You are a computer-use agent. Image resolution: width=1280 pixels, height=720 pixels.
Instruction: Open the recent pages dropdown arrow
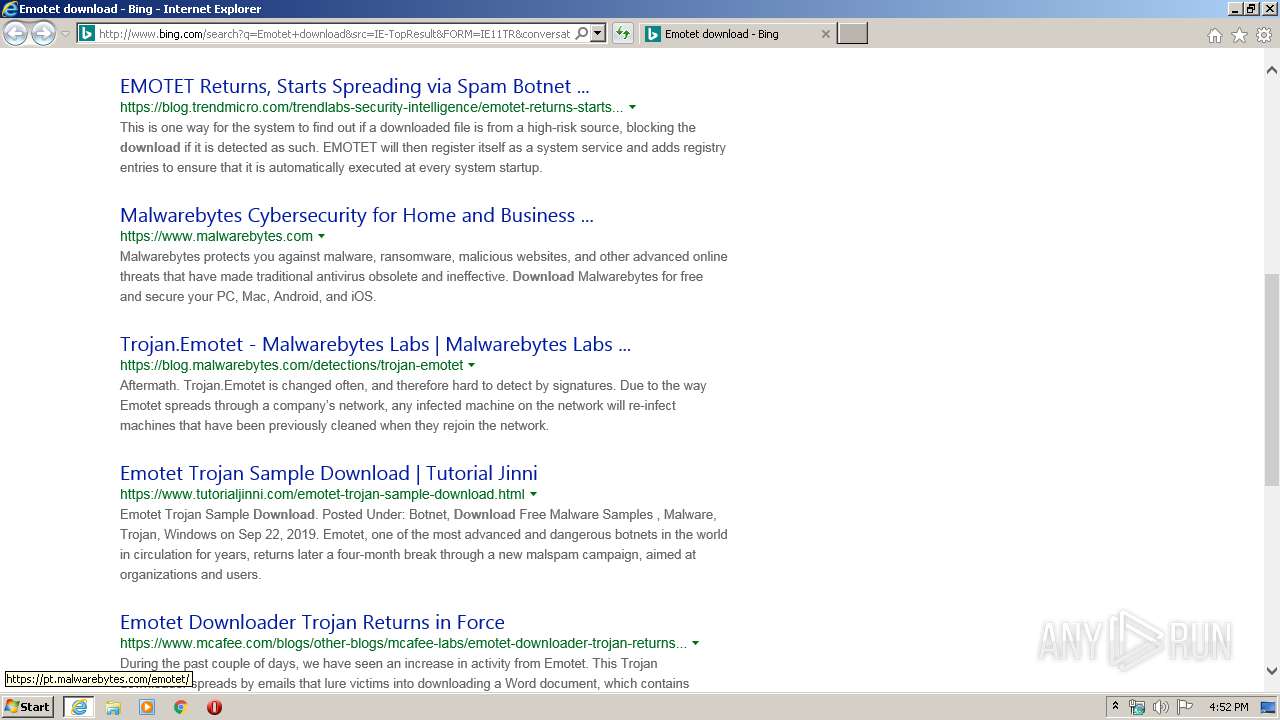point(65,34)
